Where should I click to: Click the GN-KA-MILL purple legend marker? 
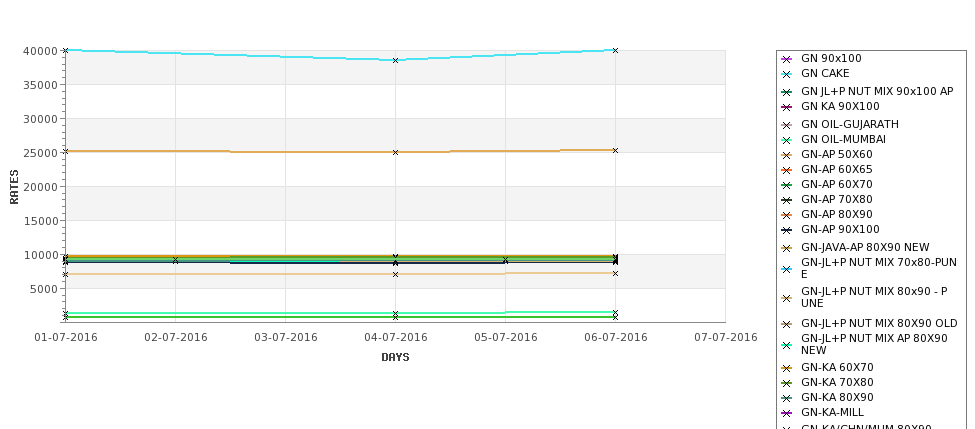coord(787,413)
